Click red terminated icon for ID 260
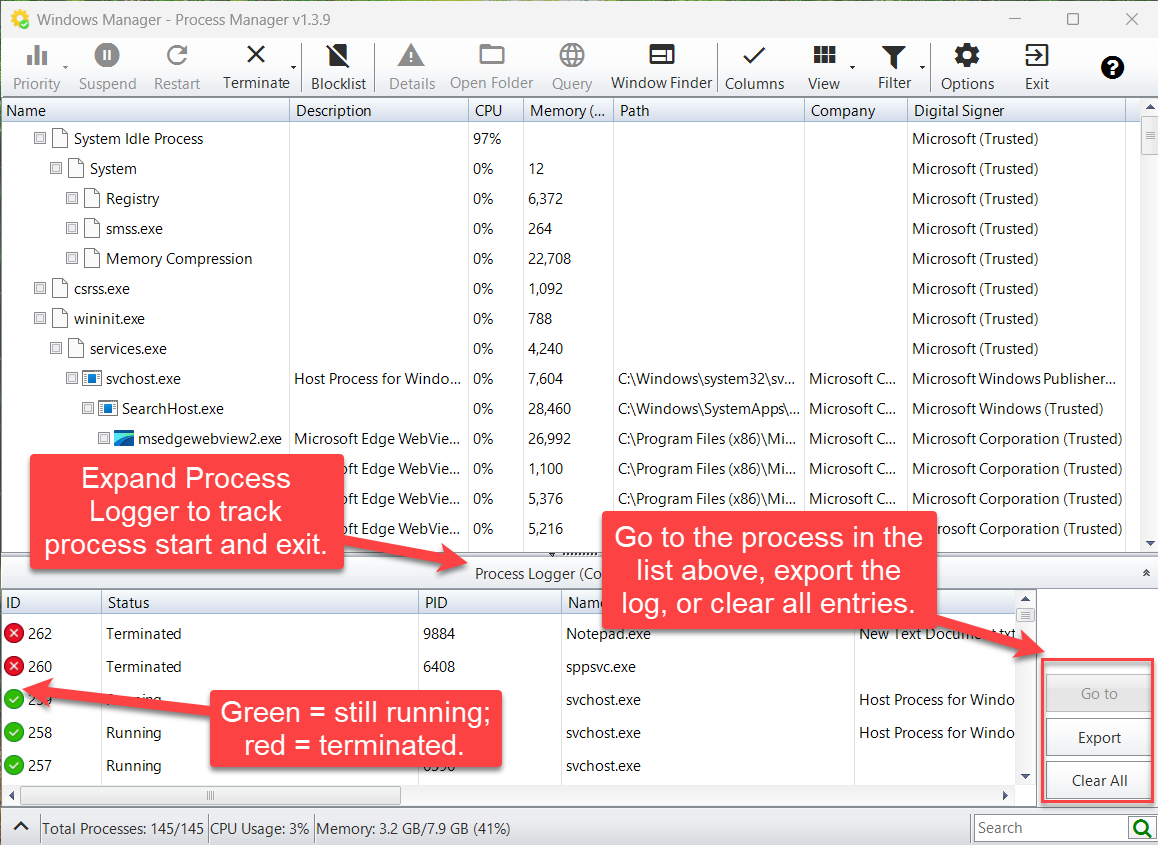 14,666
